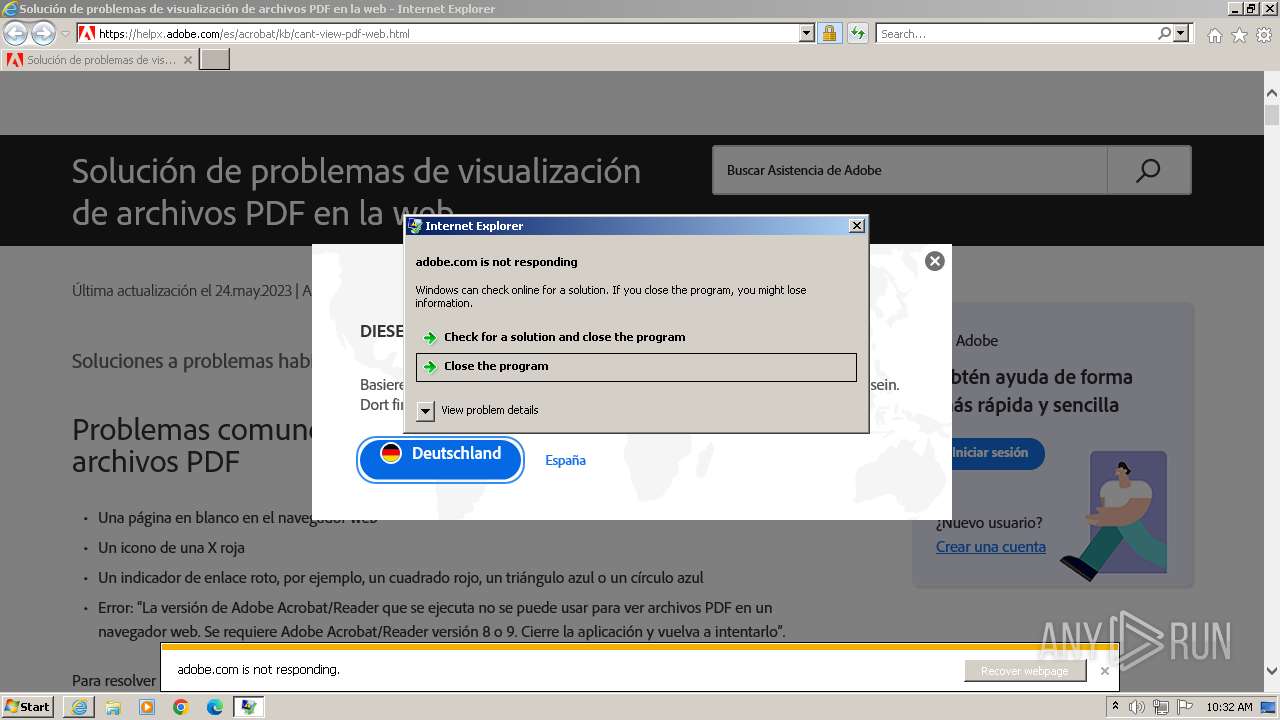Click the 10:32 AM system clock
Viewport: 1280px width, 720px height.
click(1229, 707)
